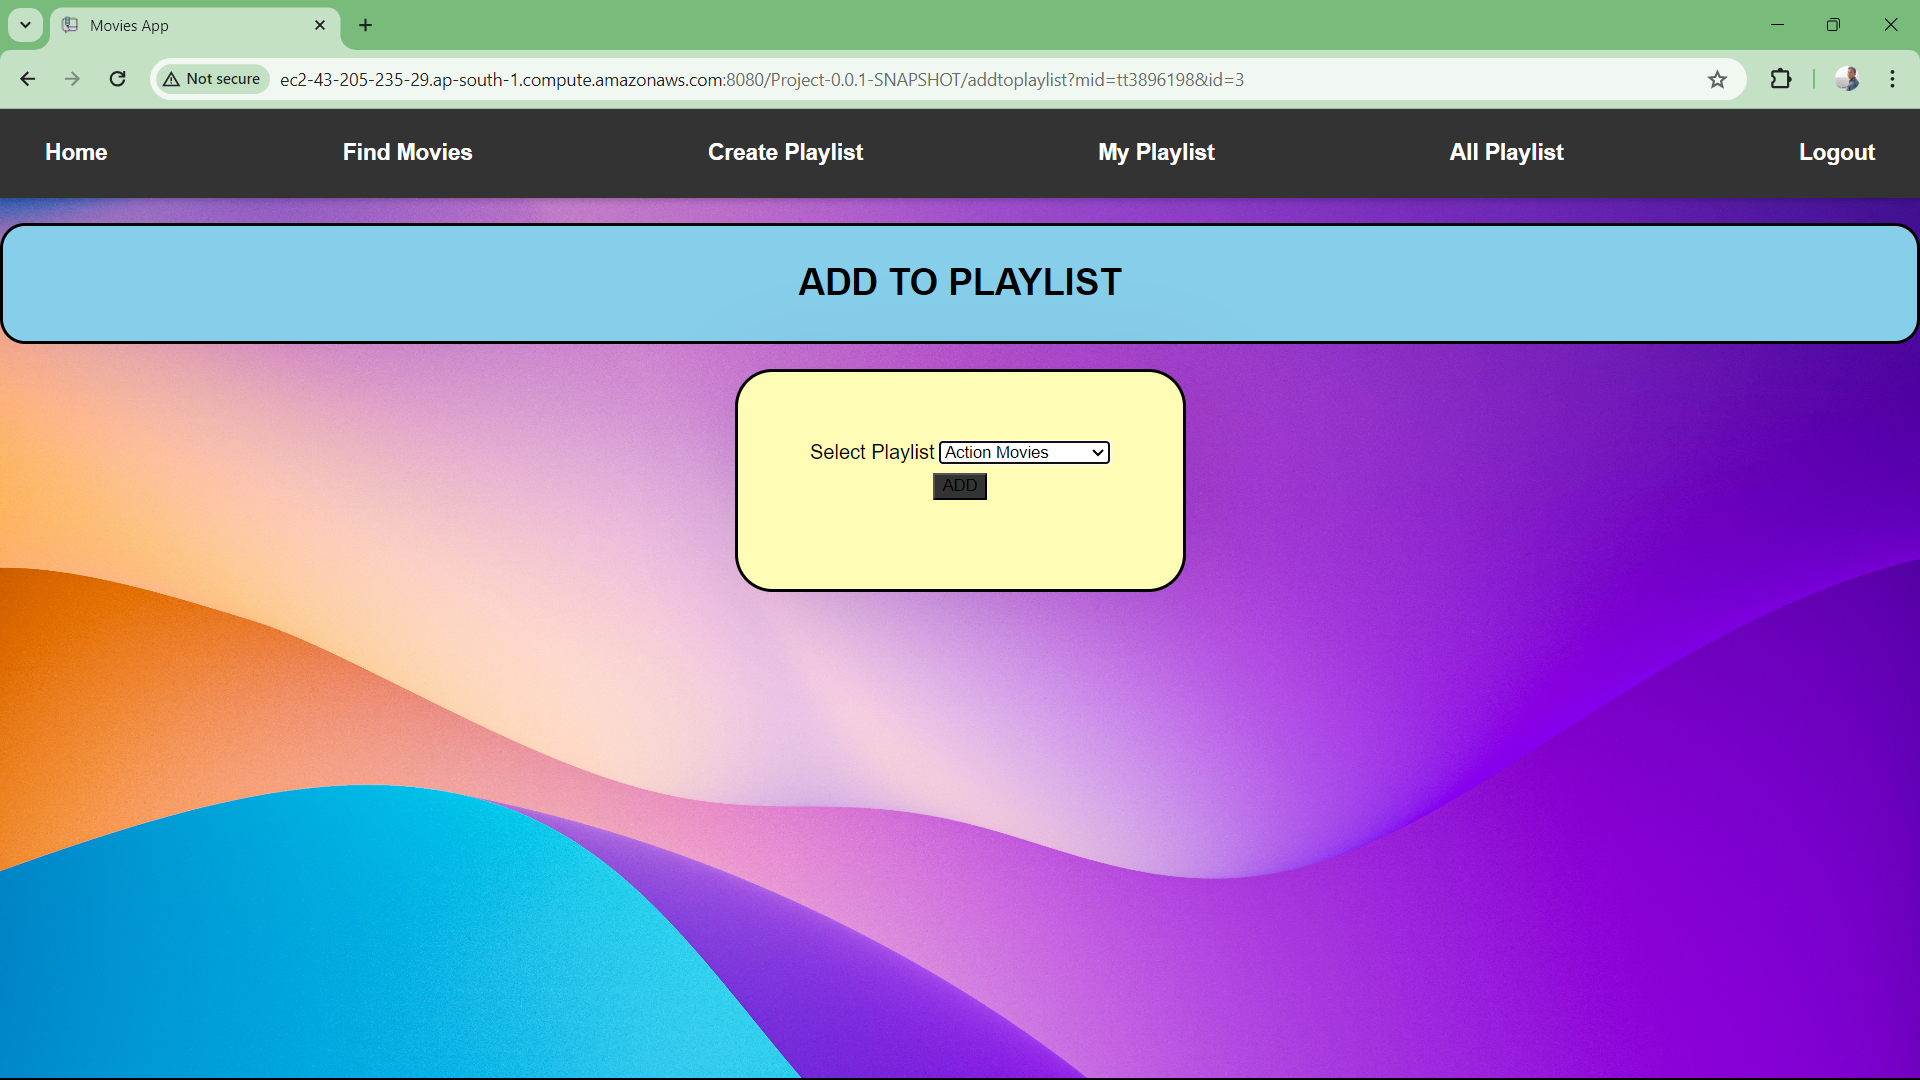Open a new browser tab
The height and width of the screenshot is (1080, 1920).
click(366, 25)
